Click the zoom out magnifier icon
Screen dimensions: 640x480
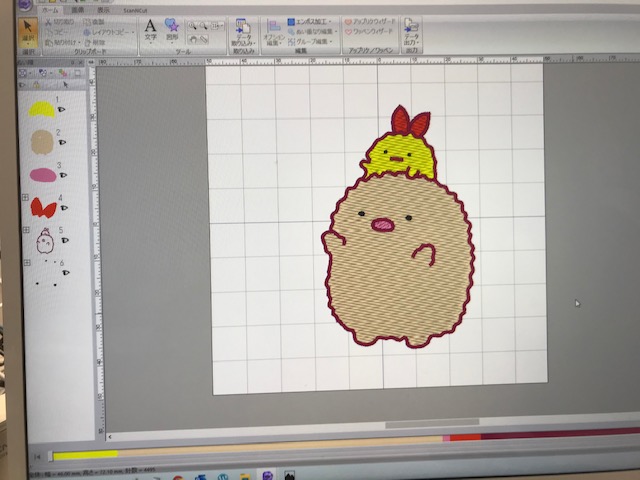click(x=204, y=26)
